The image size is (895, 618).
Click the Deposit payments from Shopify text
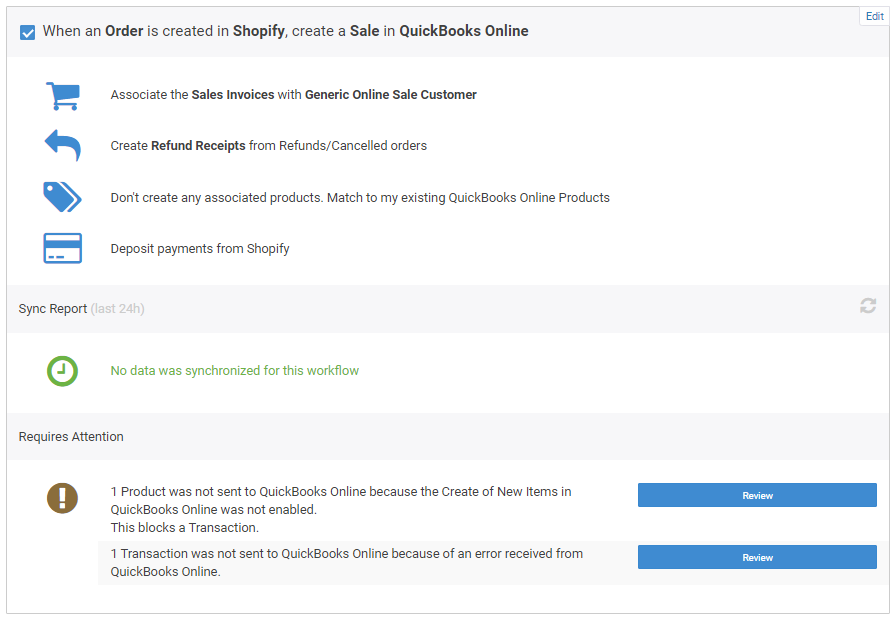tap(200, 249)
